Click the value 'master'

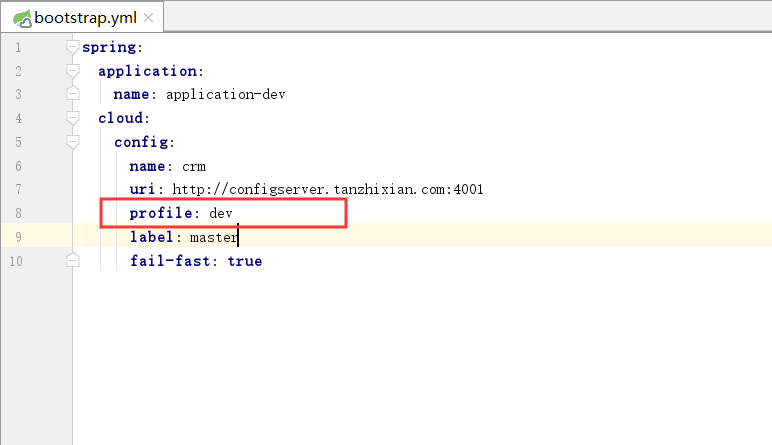(214, 237)
